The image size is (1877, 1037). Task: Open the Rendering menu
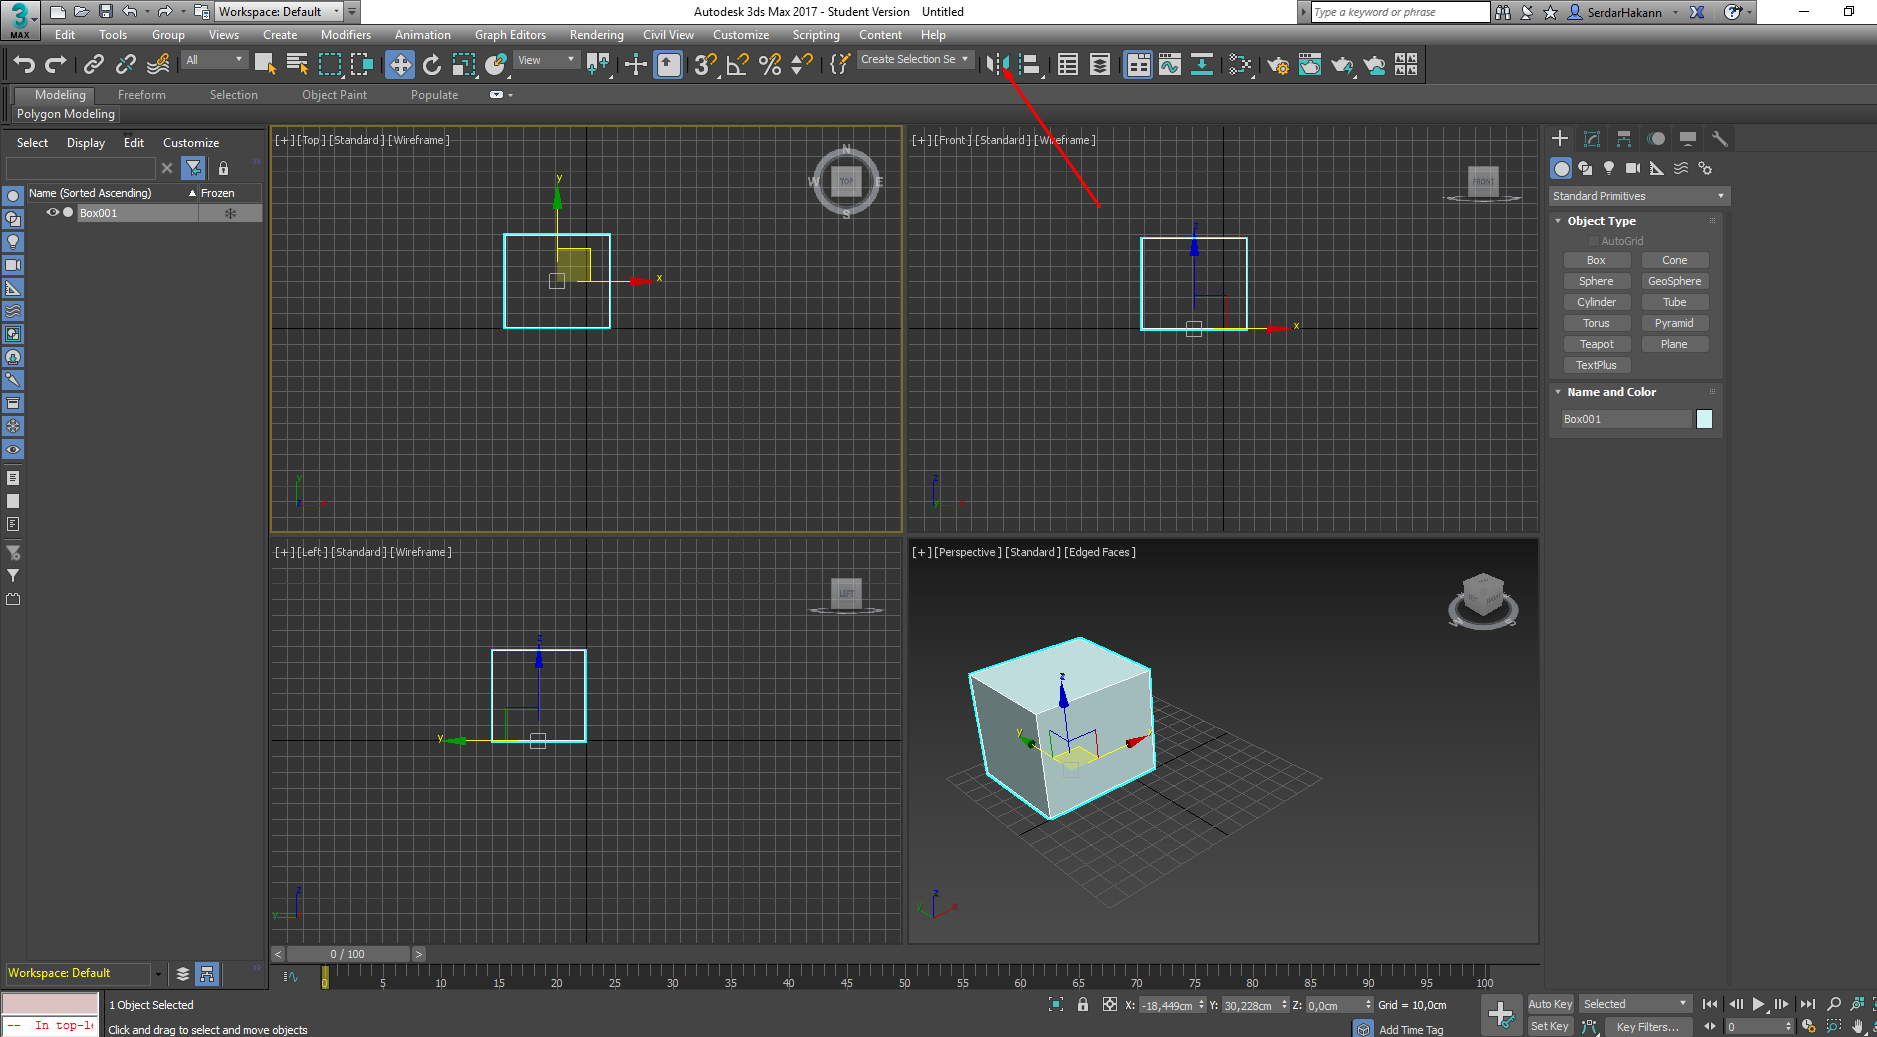(x=596, y=35)
